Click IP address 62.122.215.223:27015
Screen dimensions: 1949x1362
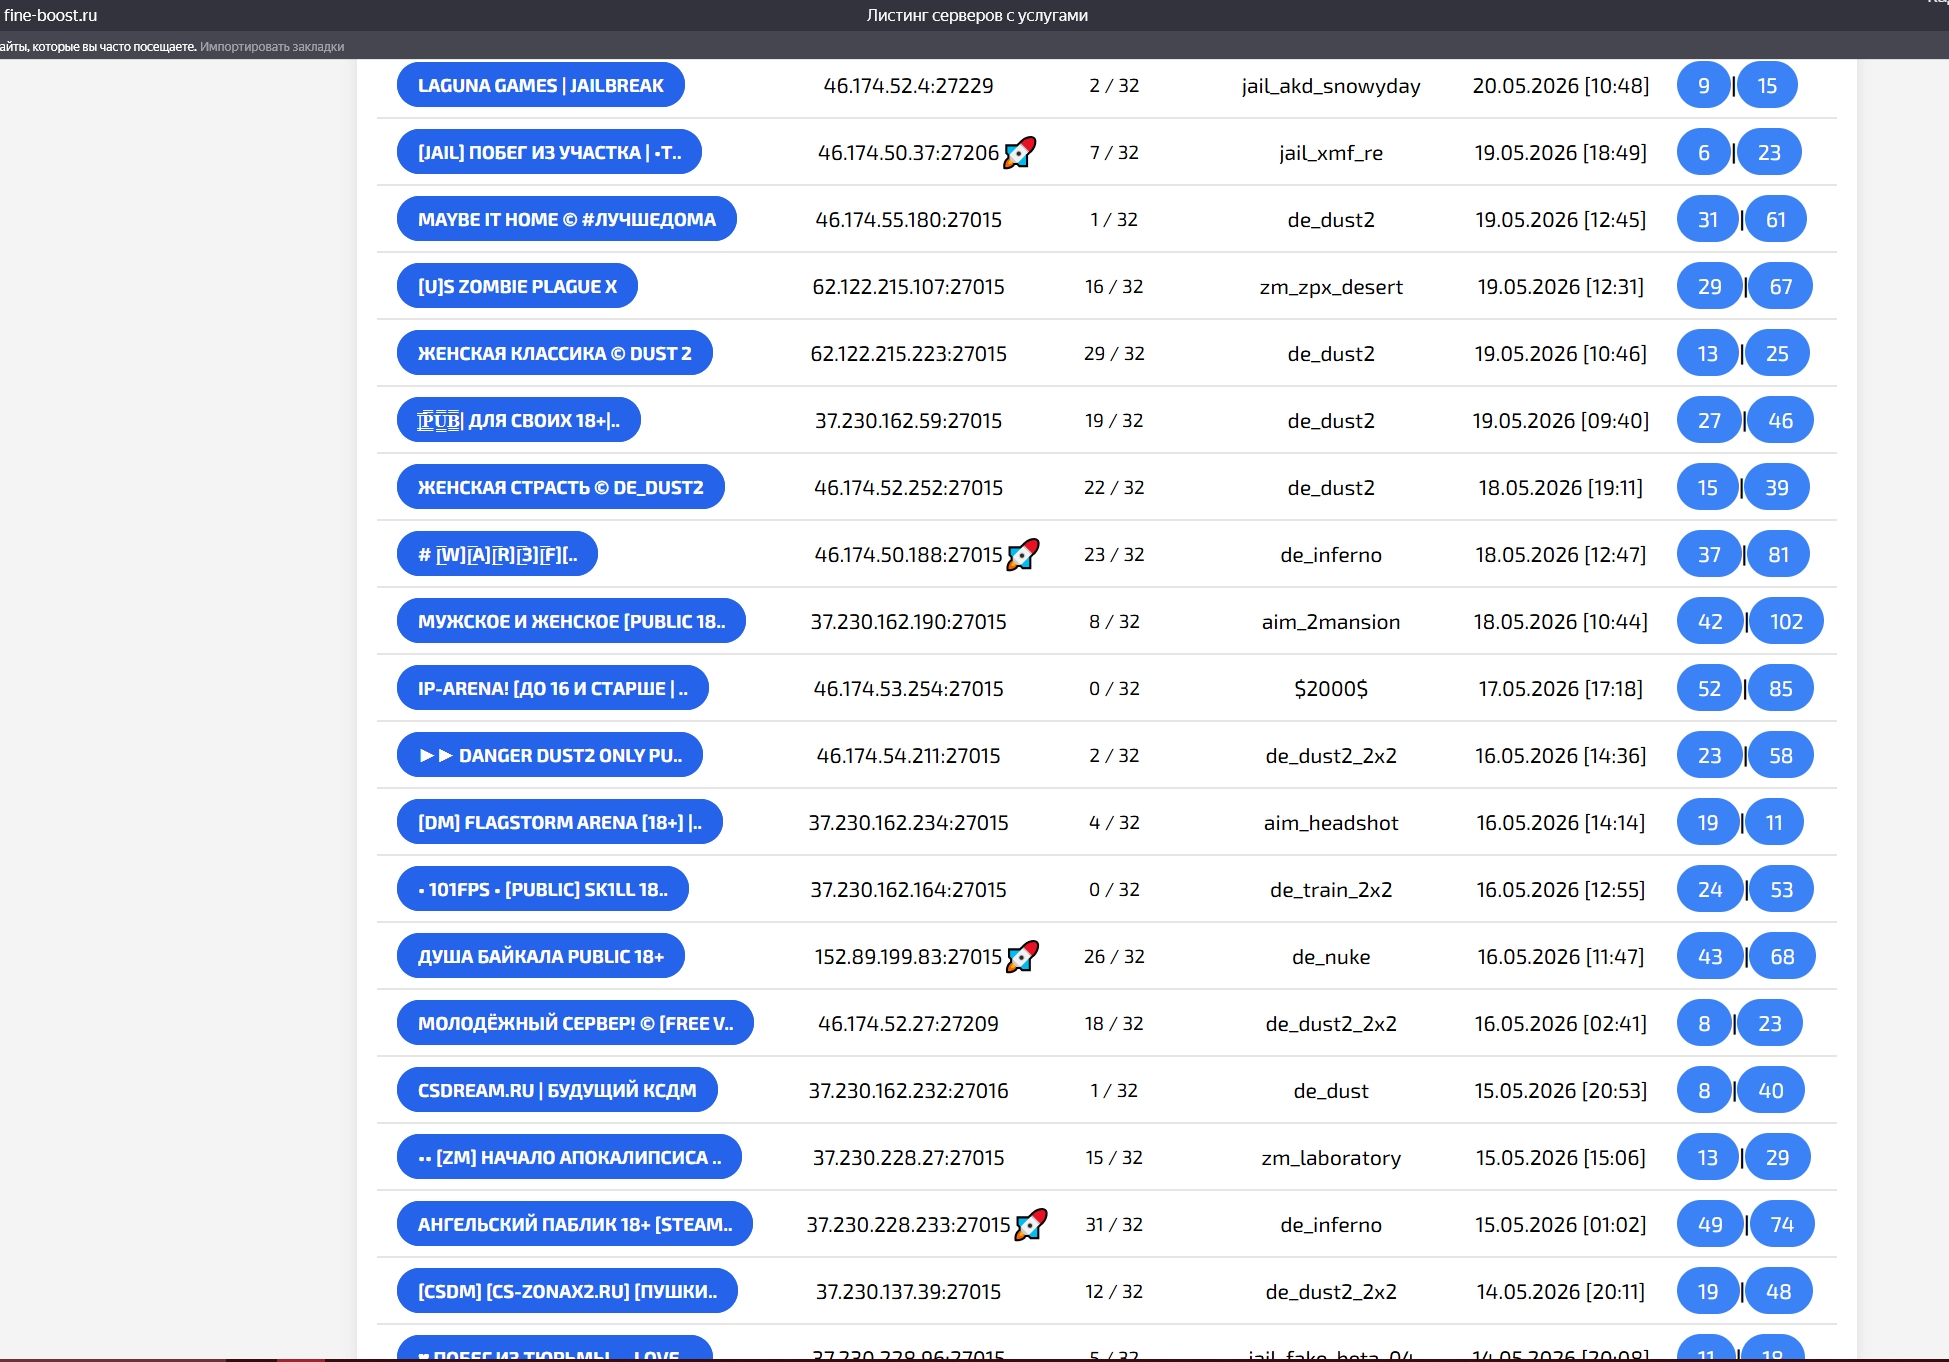pos(908,353)
